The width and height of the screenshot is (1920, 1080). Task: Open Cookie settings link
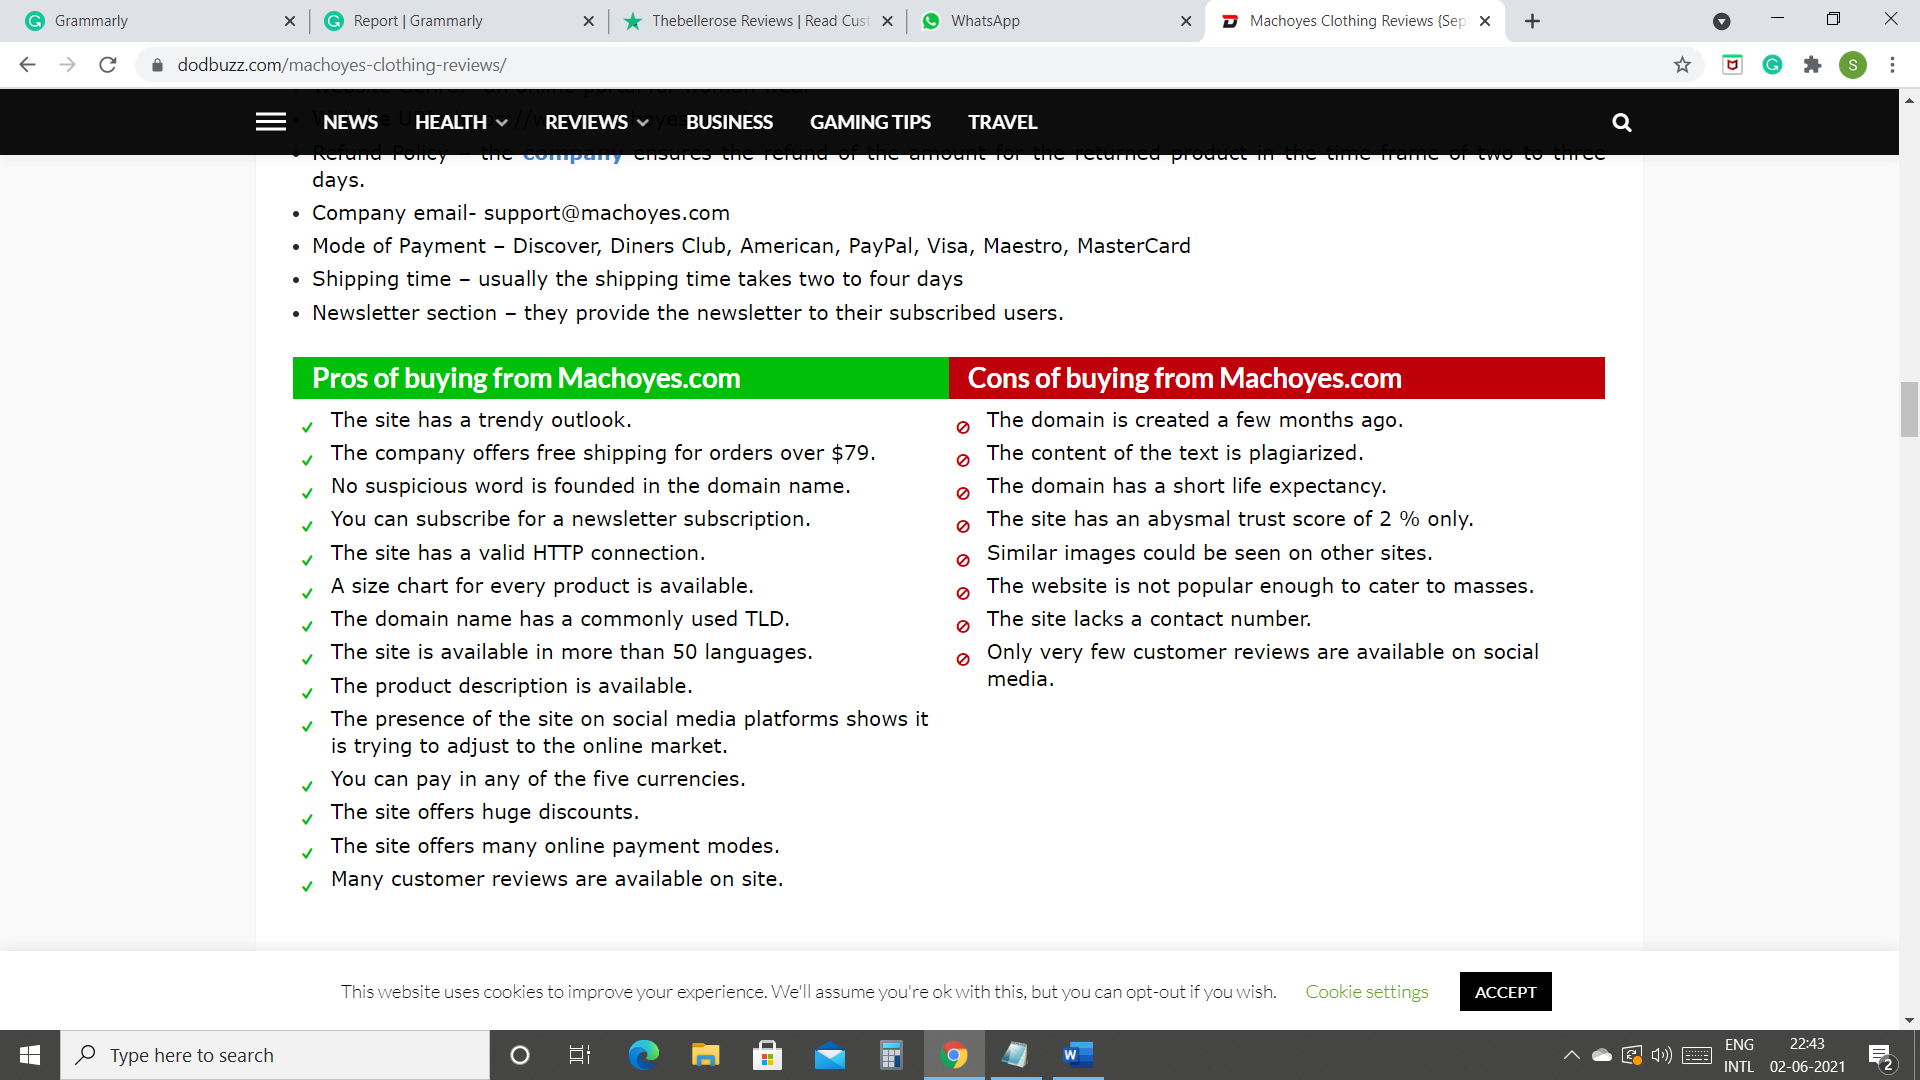(x=1367, y=992)
